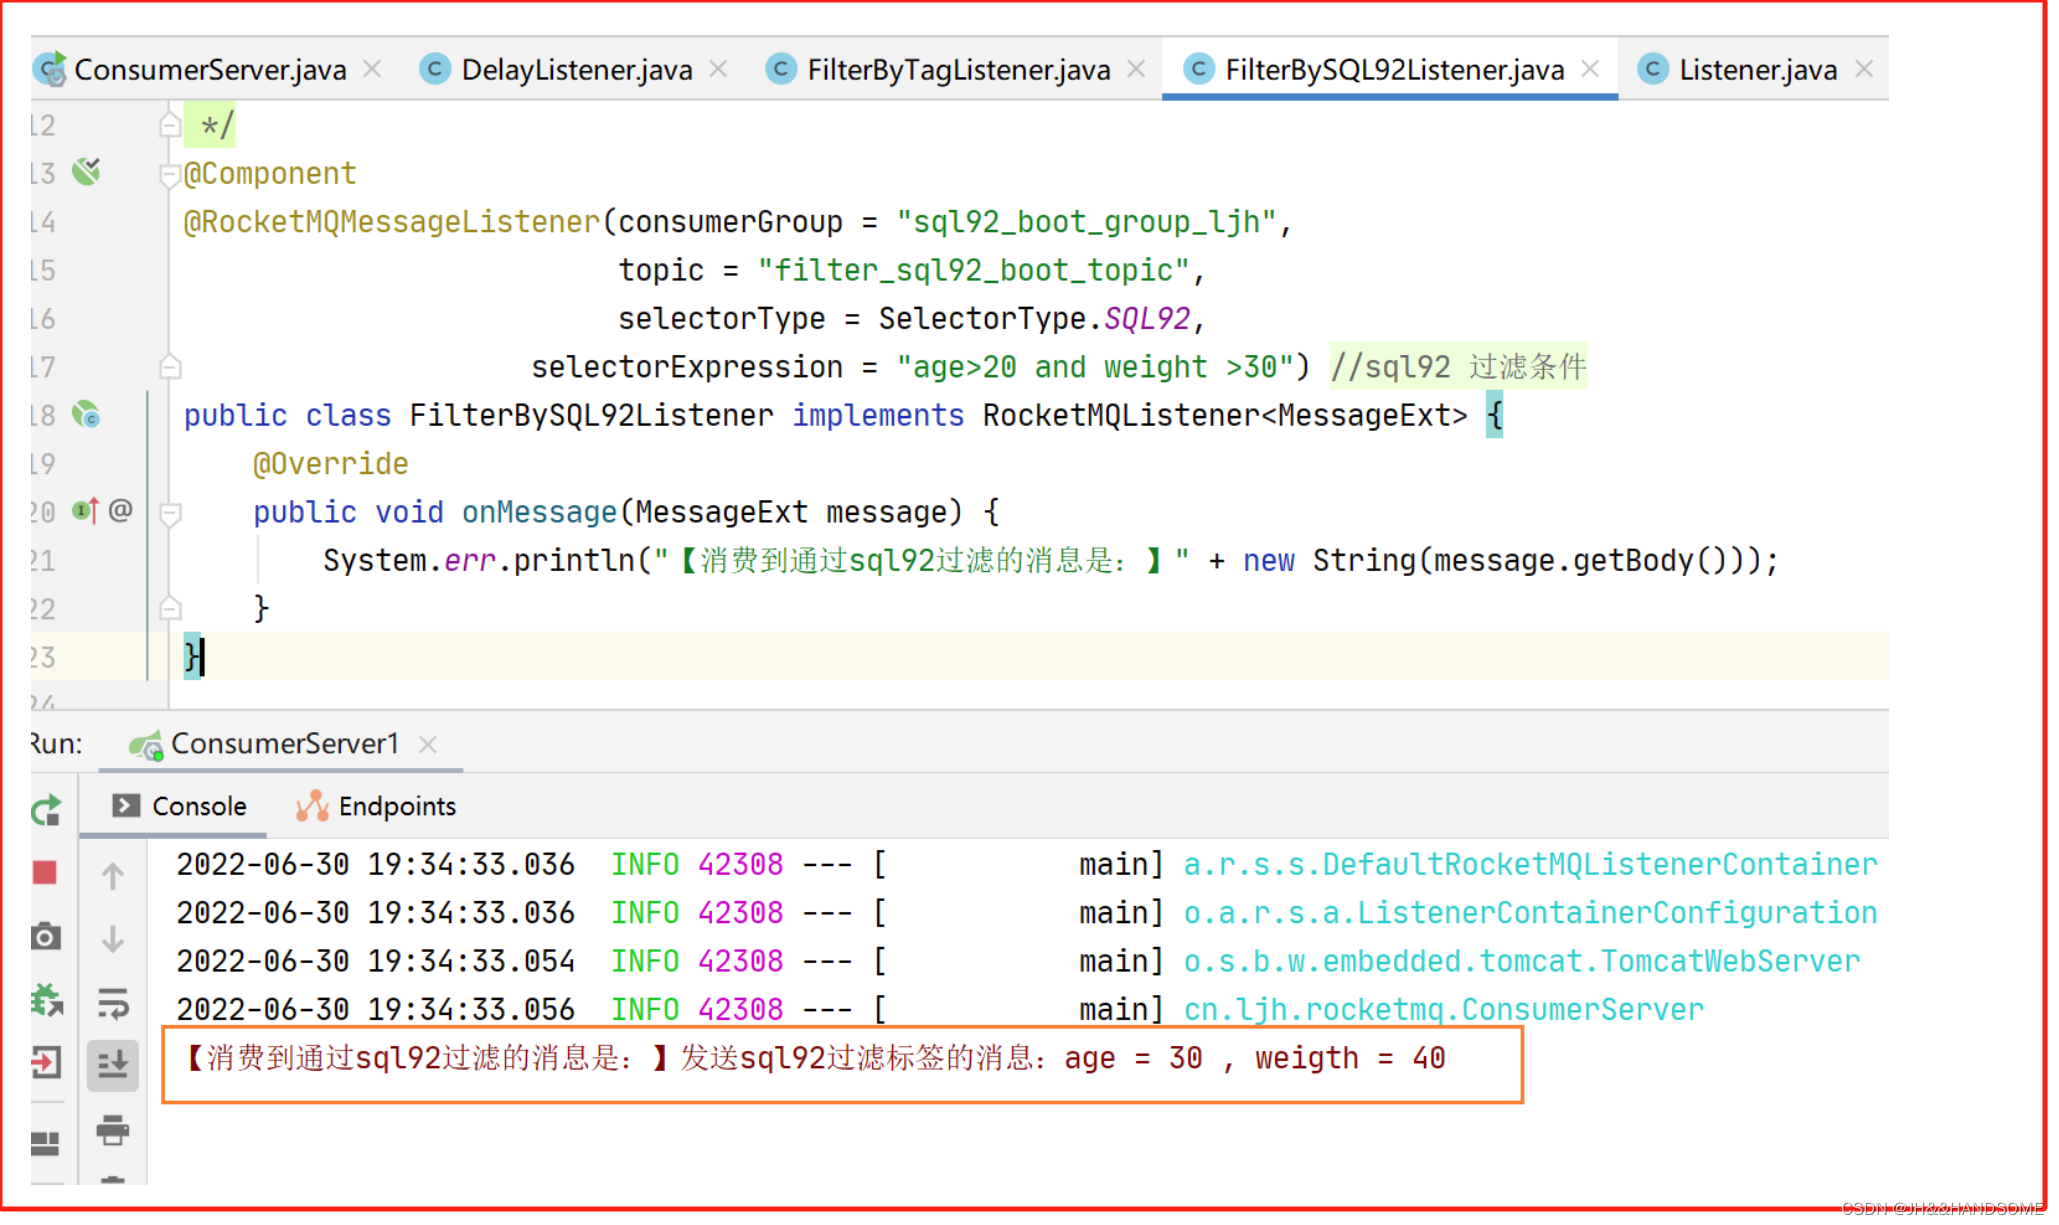
Task: Collapse the annotations fold marker at @Component
Action: [x=170, y=176]
